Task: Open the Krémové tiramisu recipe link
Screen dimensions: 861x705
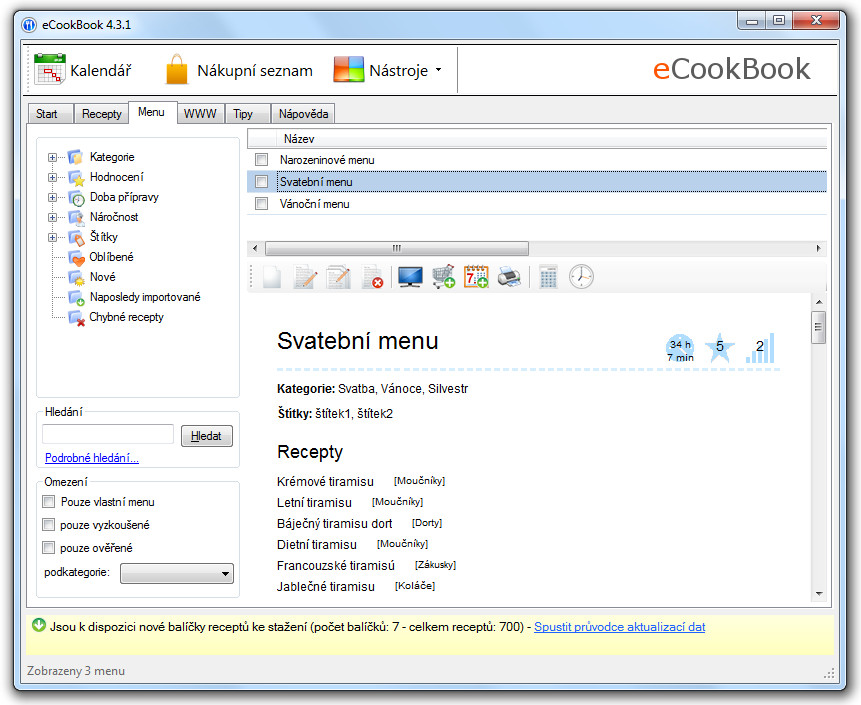Action: 325,482
